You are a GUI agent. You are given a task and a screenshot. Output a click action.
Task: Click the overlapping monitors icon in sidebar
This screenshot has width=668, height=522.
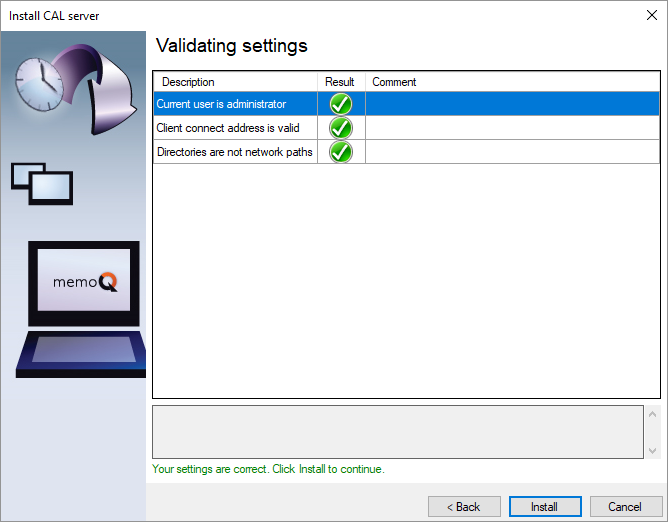tap(42, 184)
